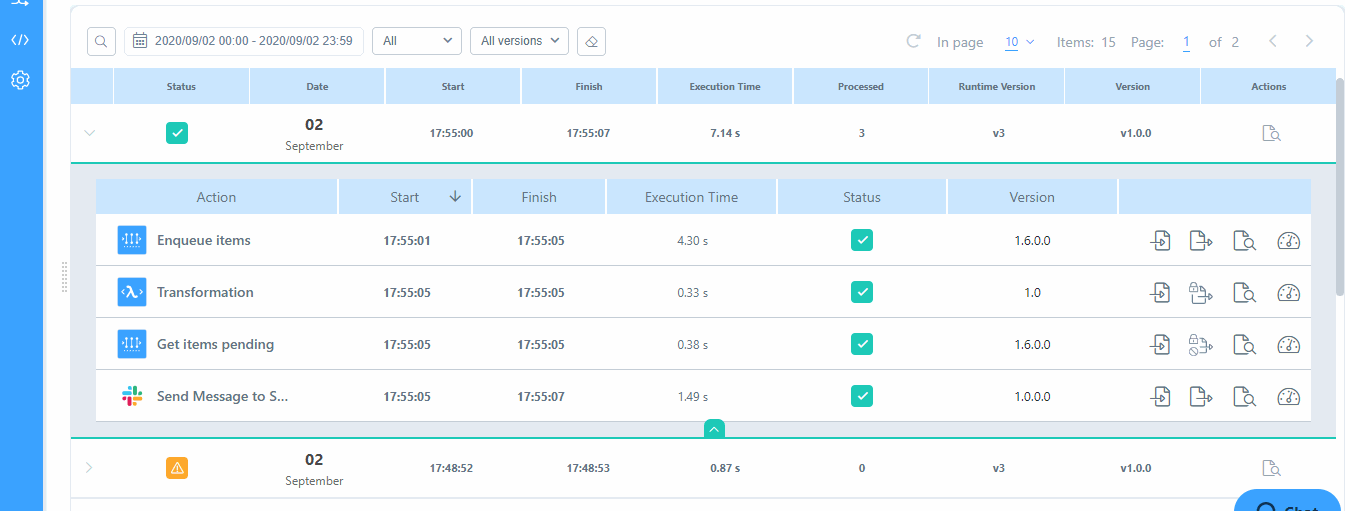Expand the 17:48:52 execution row

coord(89,467)
